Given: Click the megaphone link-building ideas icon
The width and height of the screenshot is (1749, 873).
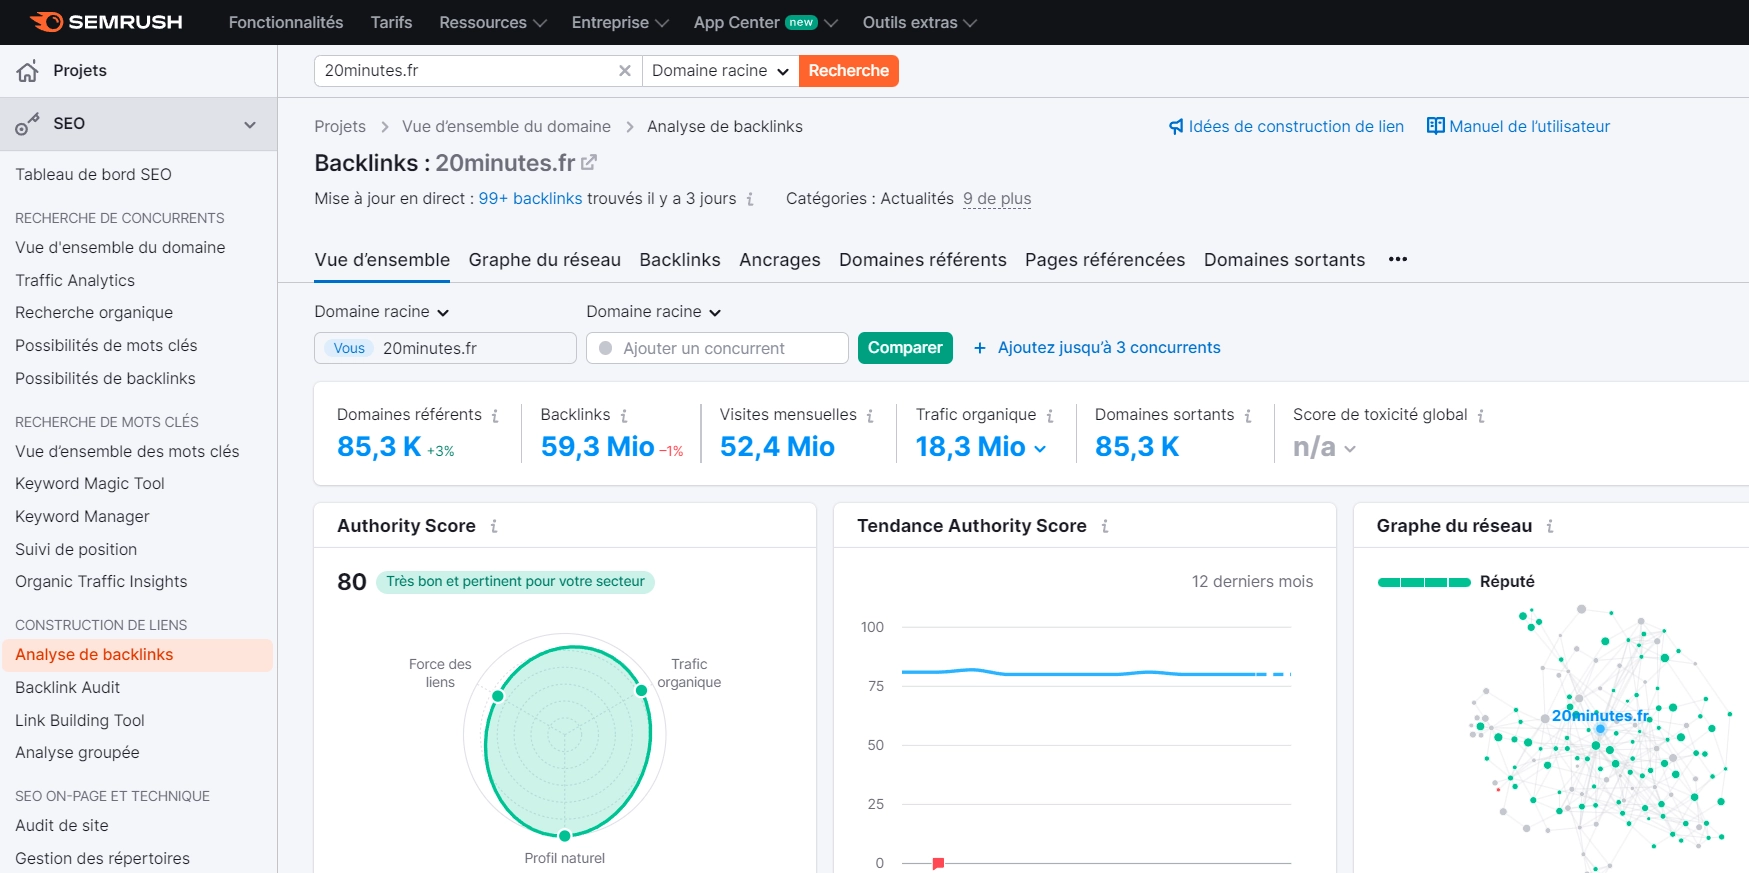Looking at the screenshot, I should click(1176, 127).
